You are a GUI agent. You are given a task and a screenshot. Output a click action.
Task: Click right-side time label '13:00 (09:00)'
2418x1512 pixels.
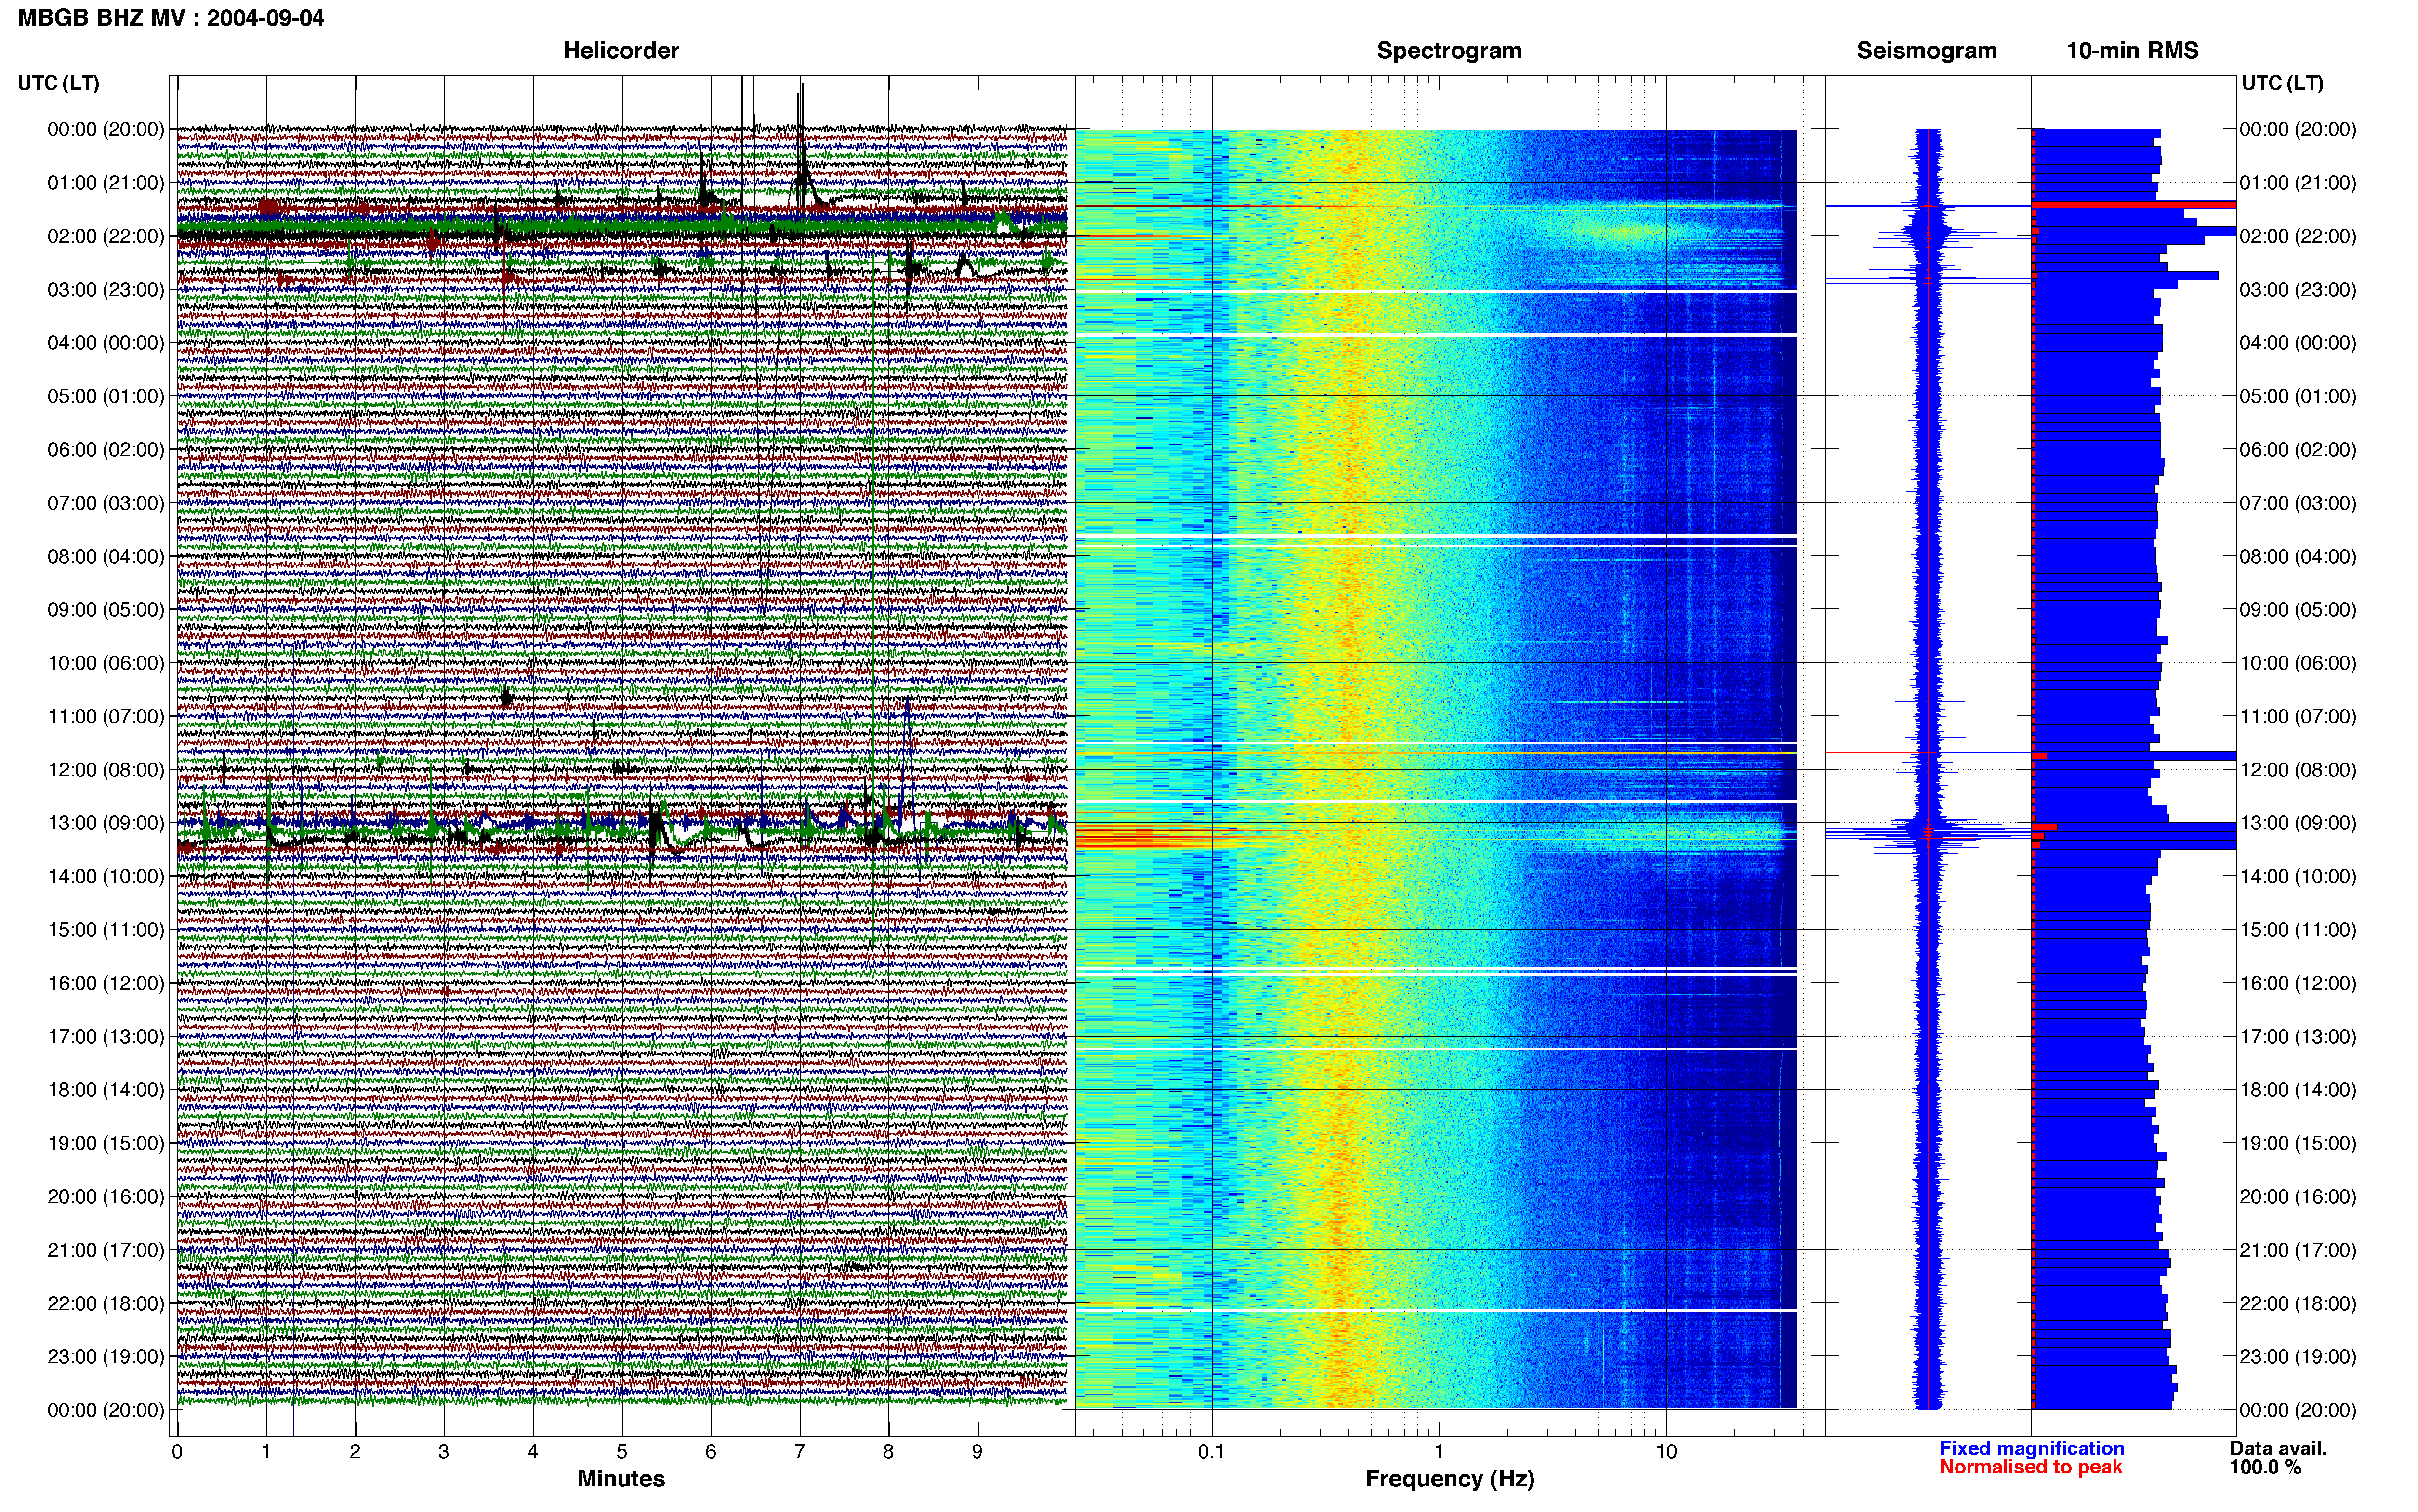(x=2298, y=823)
